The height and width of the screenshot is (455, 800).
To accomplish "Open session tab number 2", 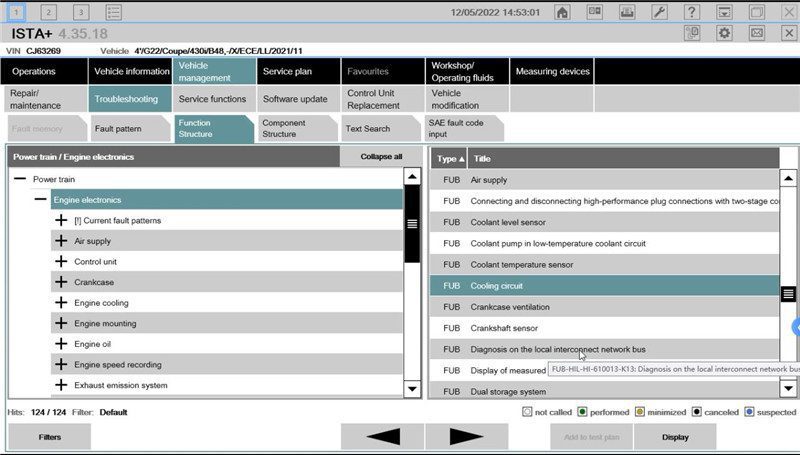I will click(48, 12).
